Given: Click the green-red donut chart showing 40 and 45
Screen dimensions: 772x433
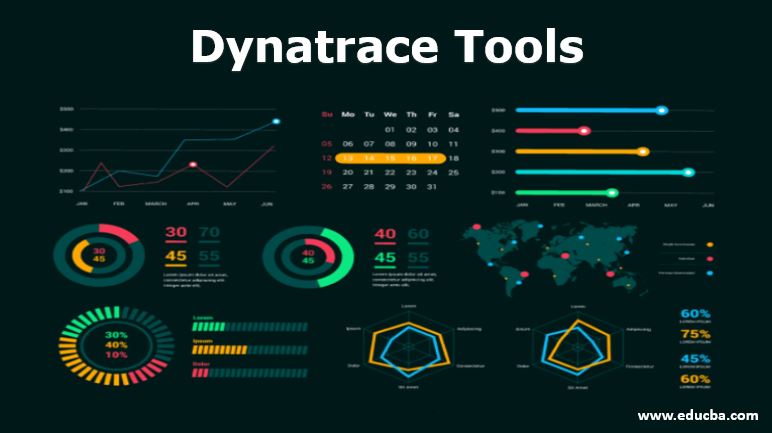Looking at the screenshot, I should [x=308, y=257].
